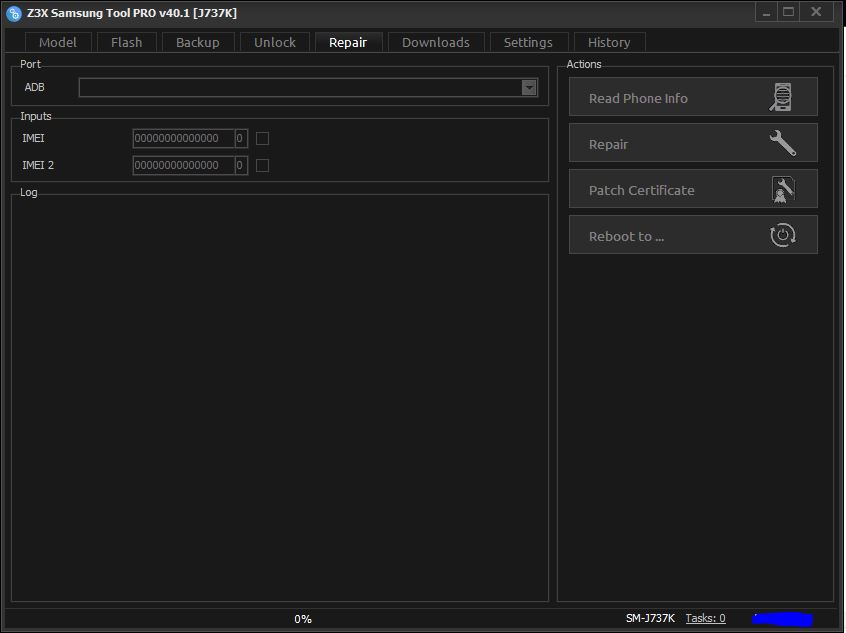Open the Tasks: 0 link

pyautogui.click(x=705, y=618)
